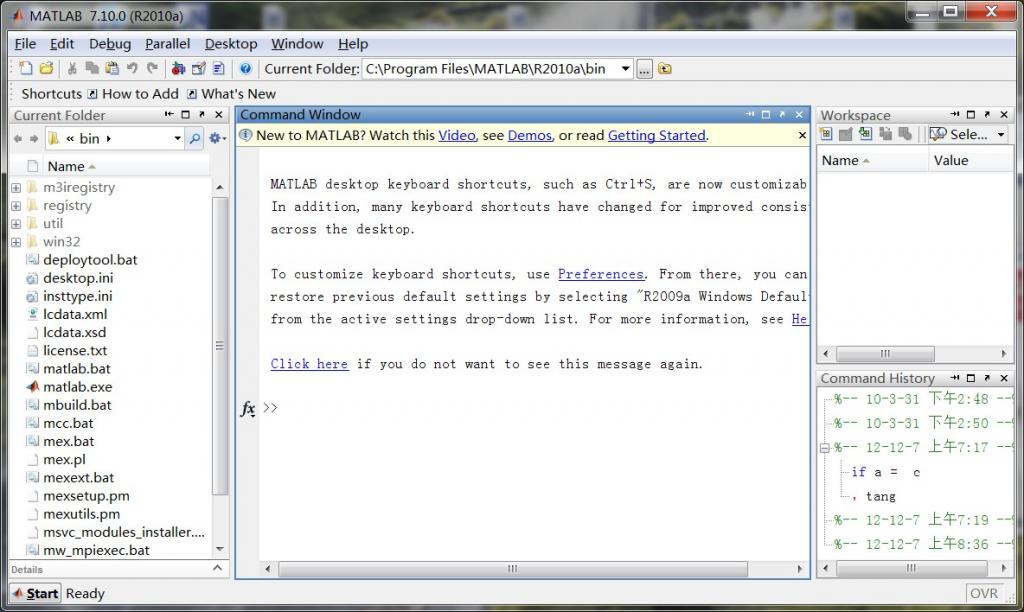The image size is (1024, 612).
Task: Open the Profiler toolbar icon
Action: (219, 69)
